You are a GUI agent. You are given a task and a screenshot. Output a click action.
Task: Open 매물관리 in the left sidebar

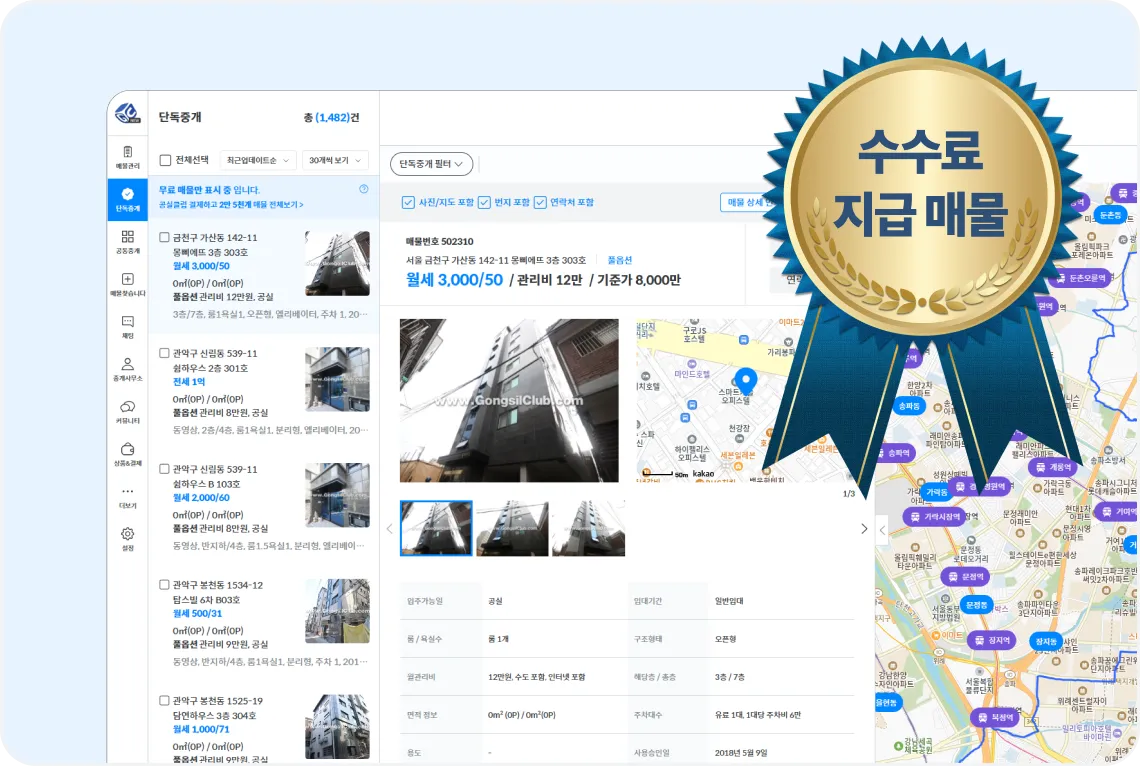(x=127, y=156)
